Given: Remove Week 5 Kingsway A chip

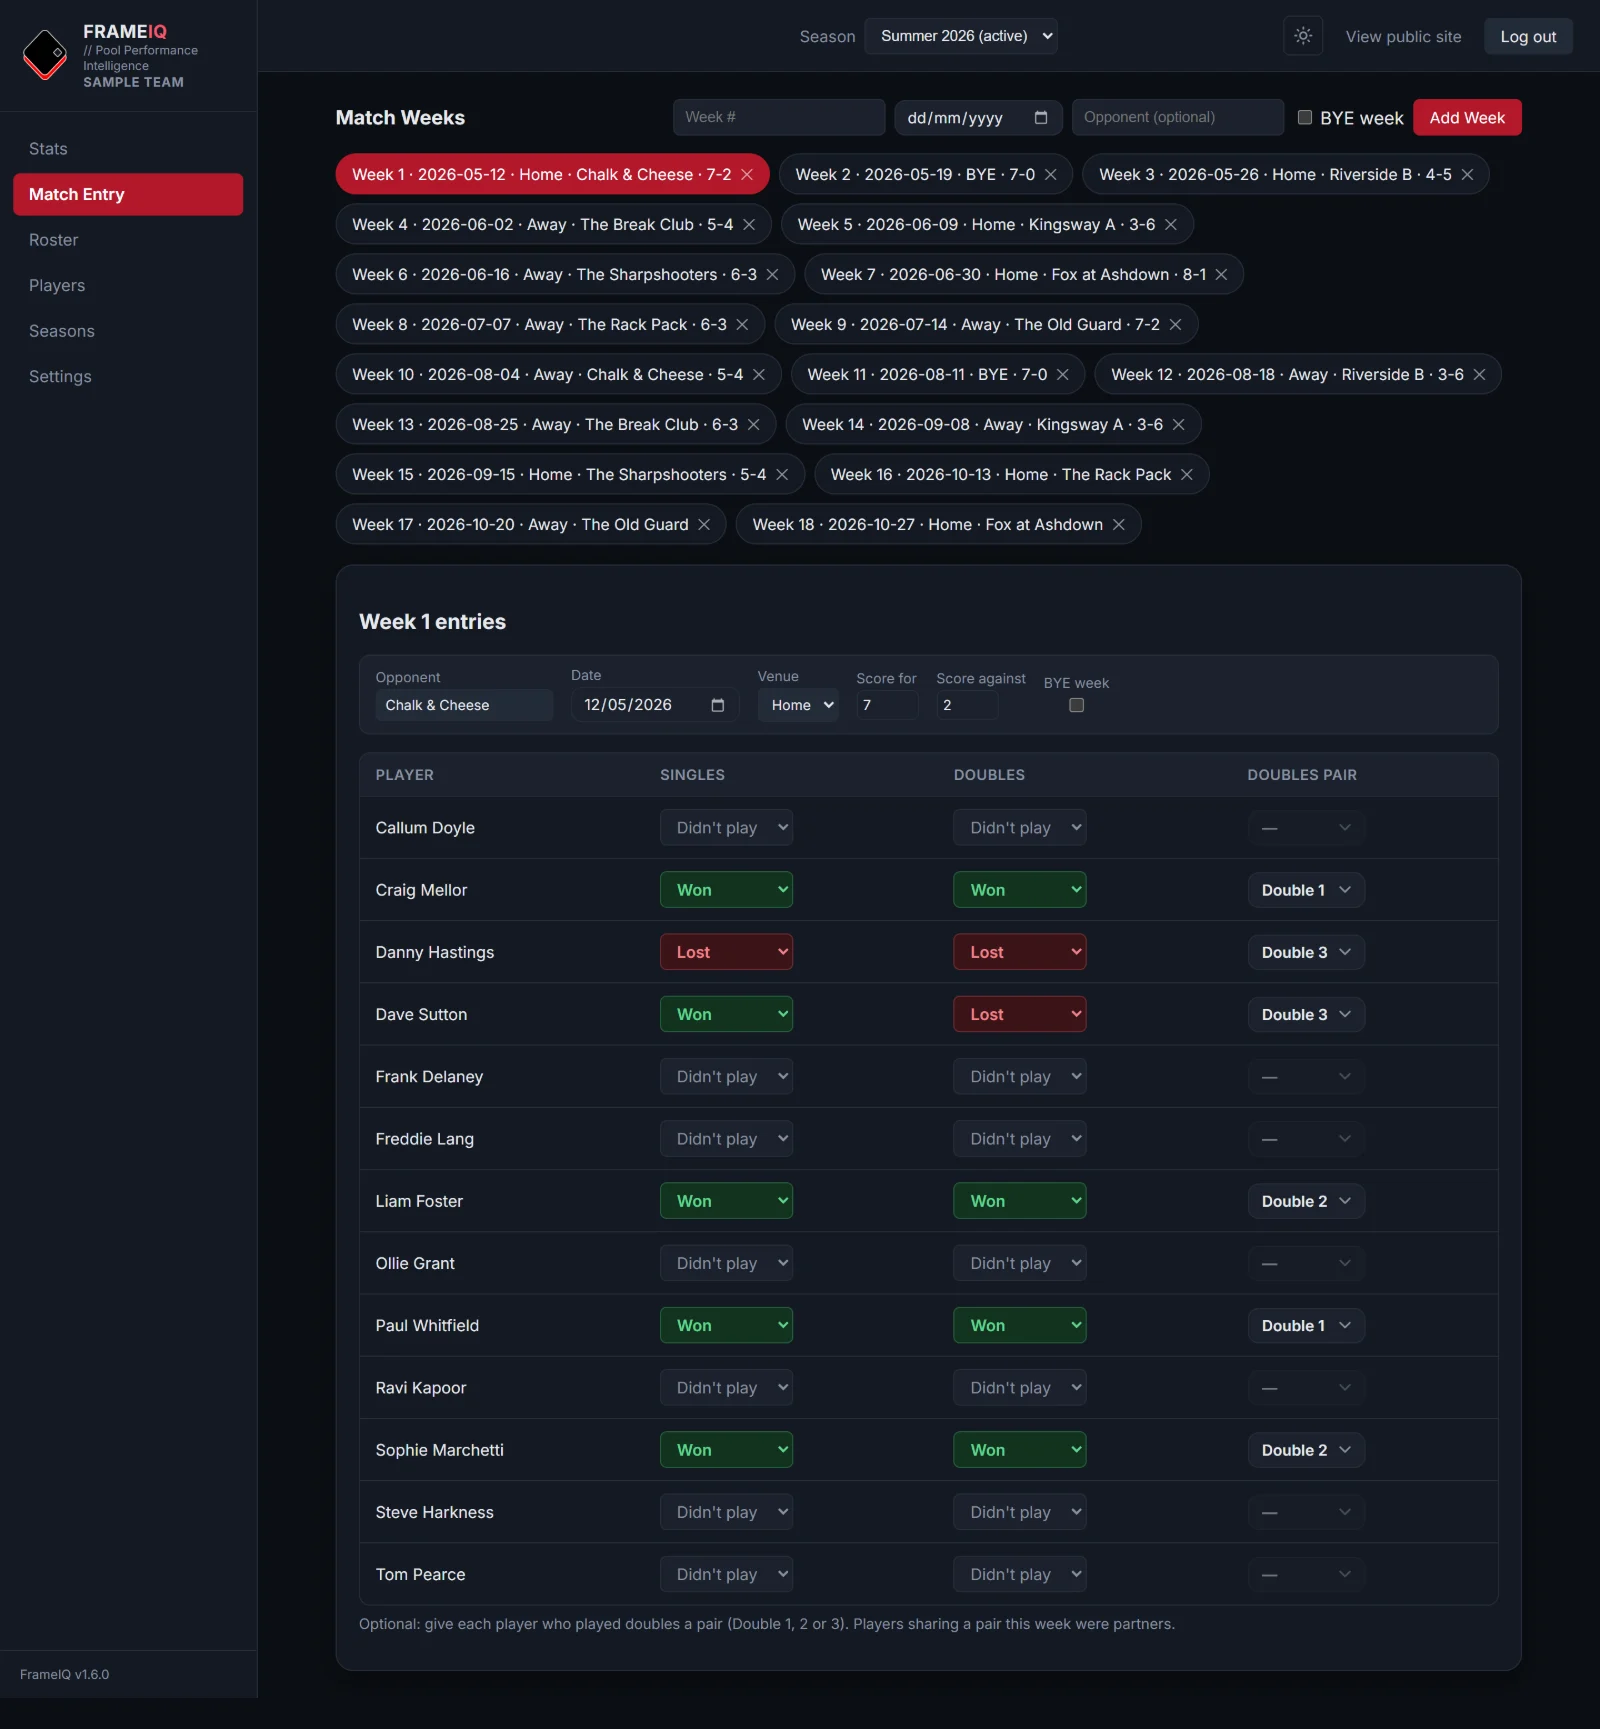Looking at the screenshot, I should coord(1170,224).
